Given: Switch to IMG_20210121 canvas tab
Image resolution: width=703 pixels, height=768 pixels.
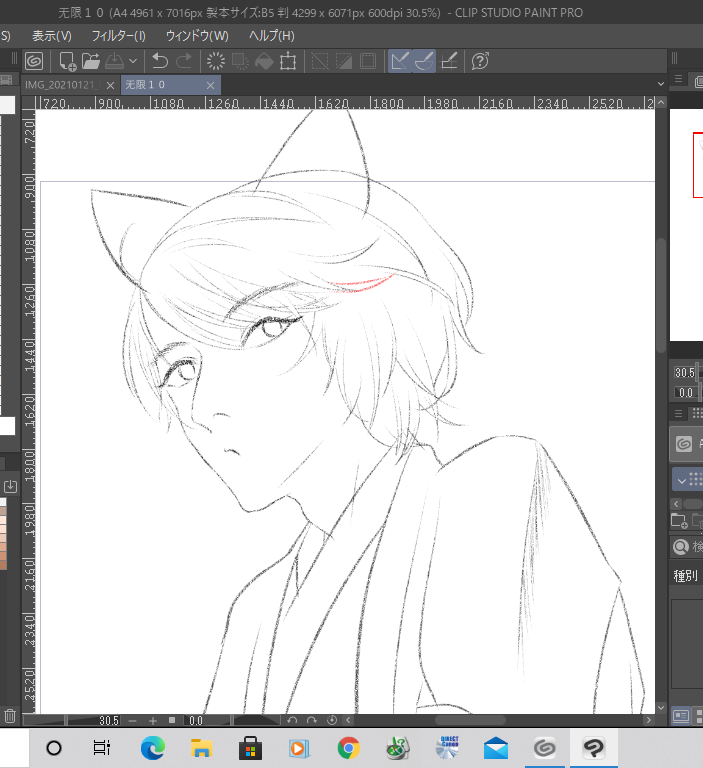Looking at the screenshot, I should [x=63, y=85].
